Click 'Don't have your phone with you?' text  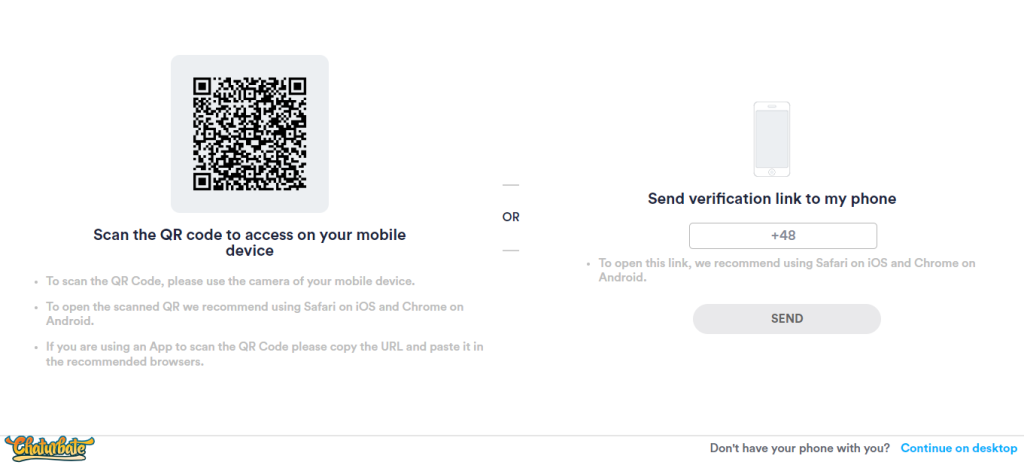click(x=800, y=448)
